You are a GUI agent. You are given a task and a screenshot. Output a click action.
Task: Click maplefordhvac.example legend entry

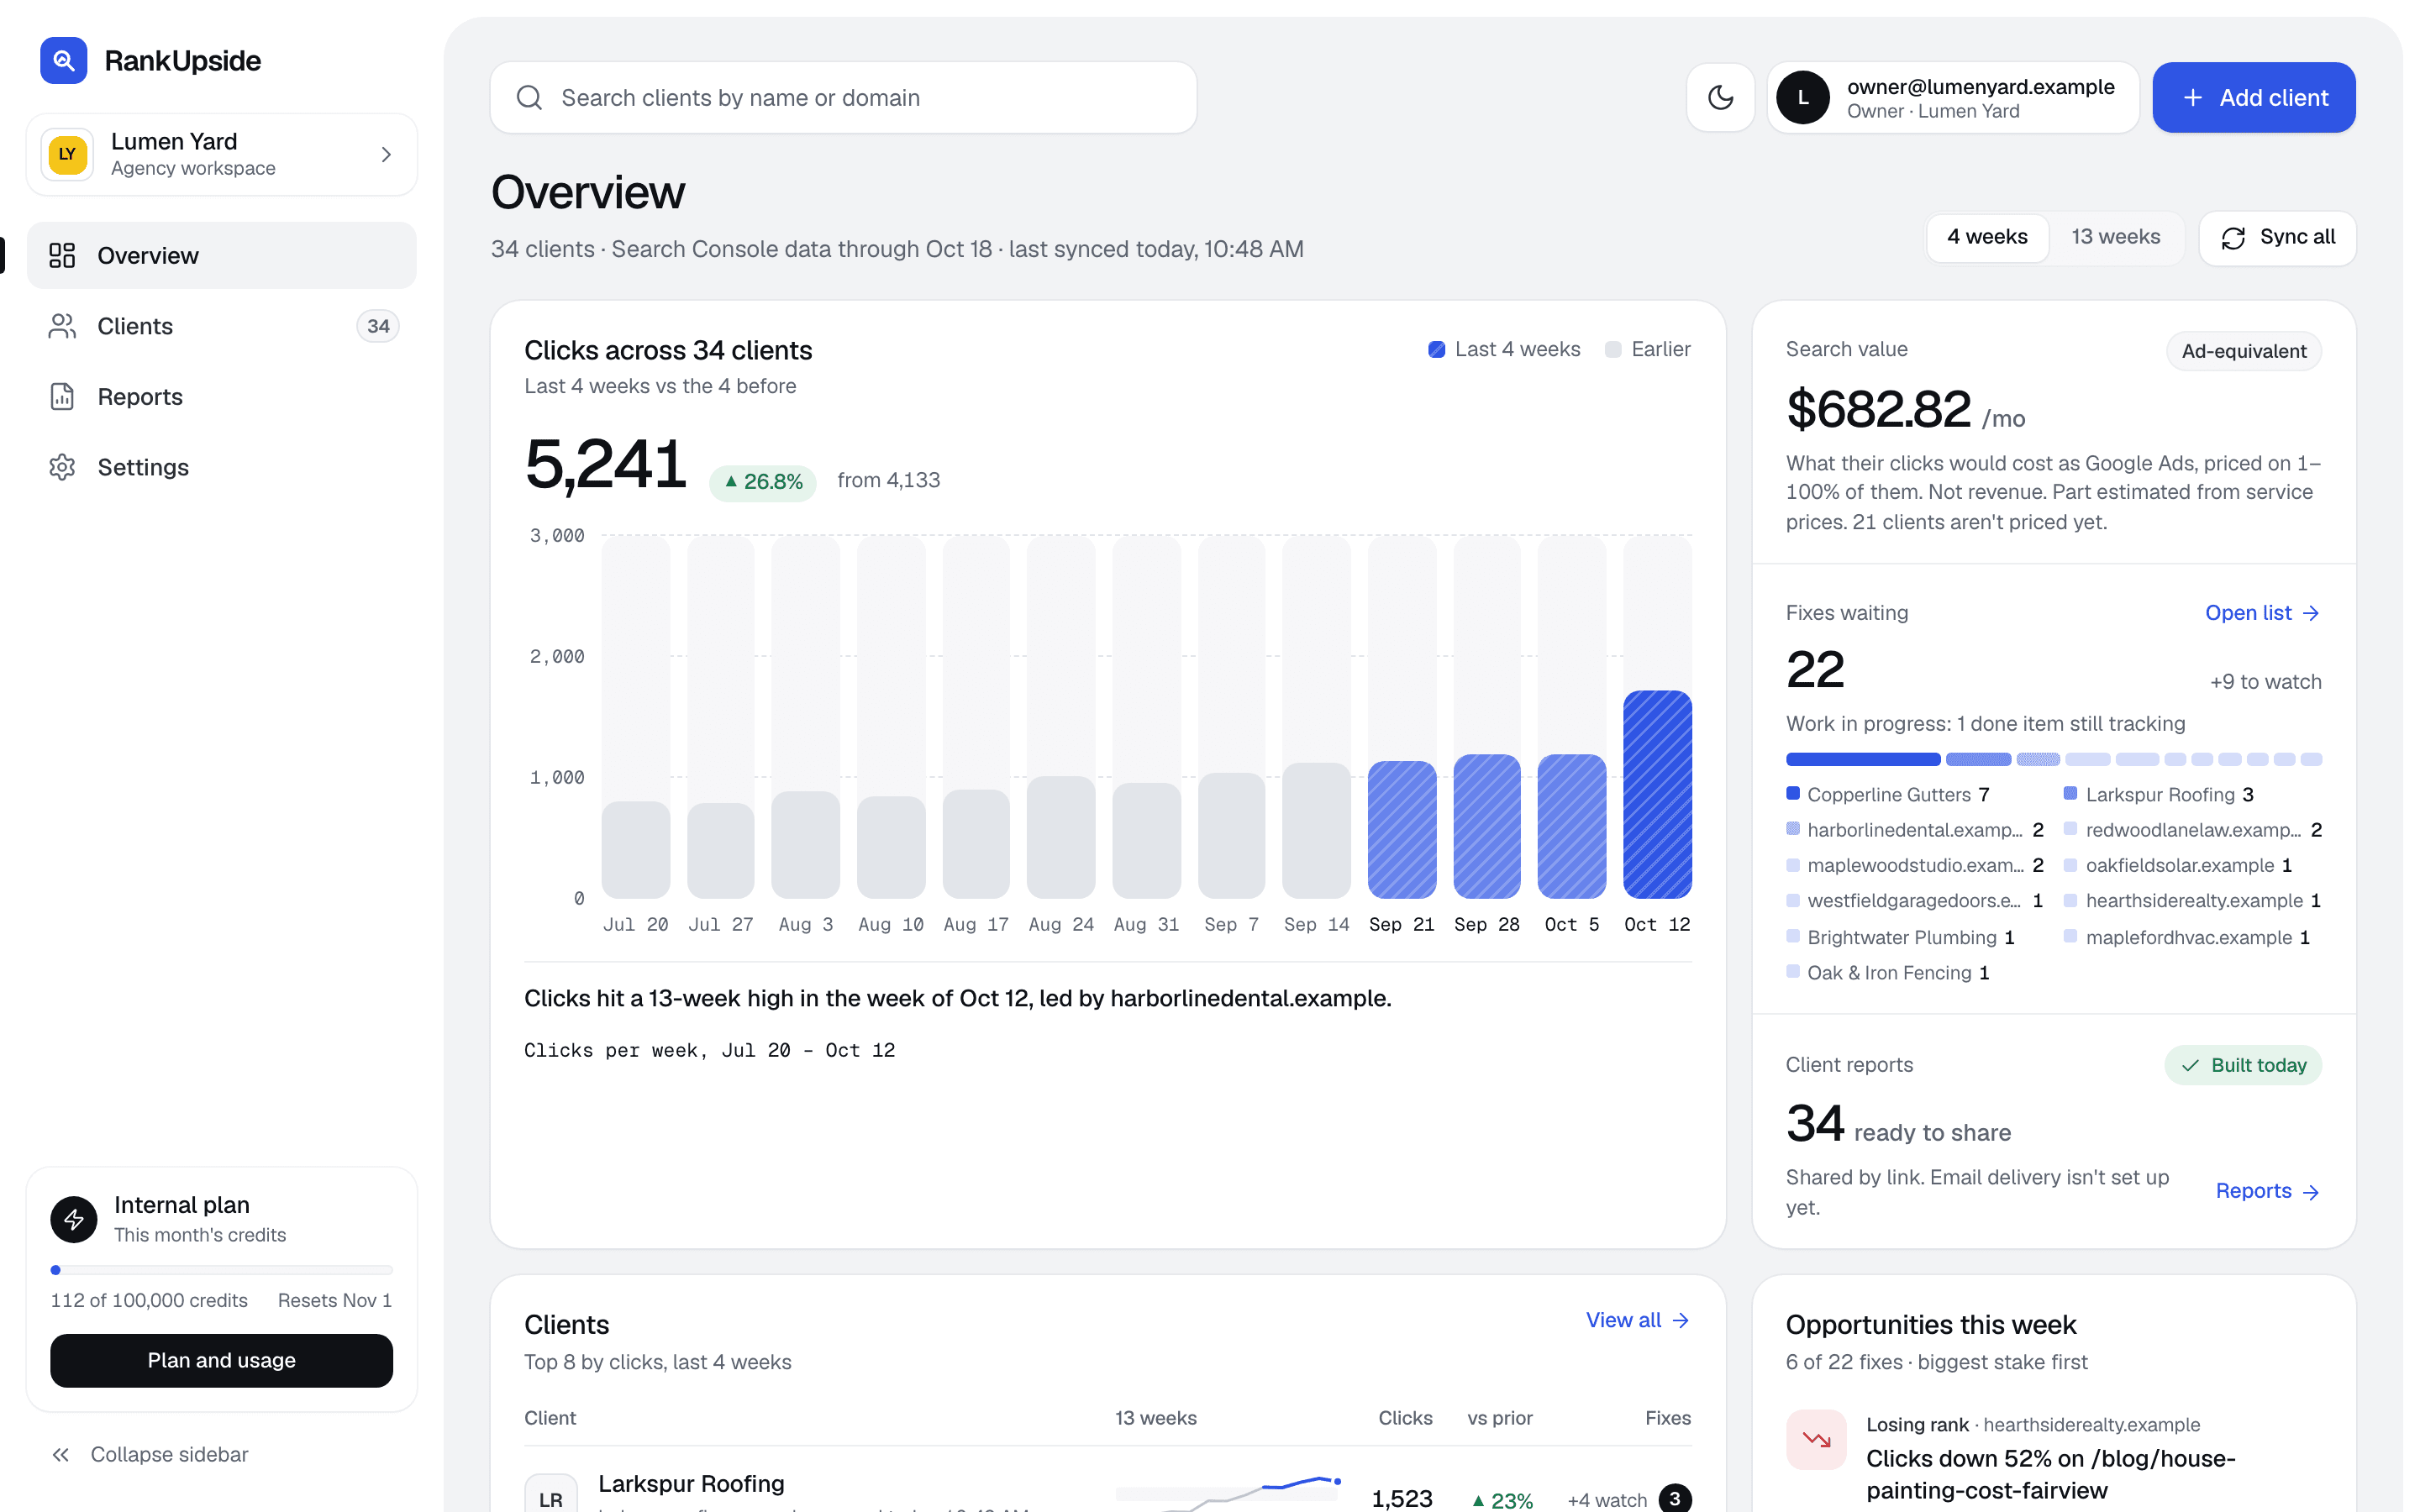(2187, 937)
